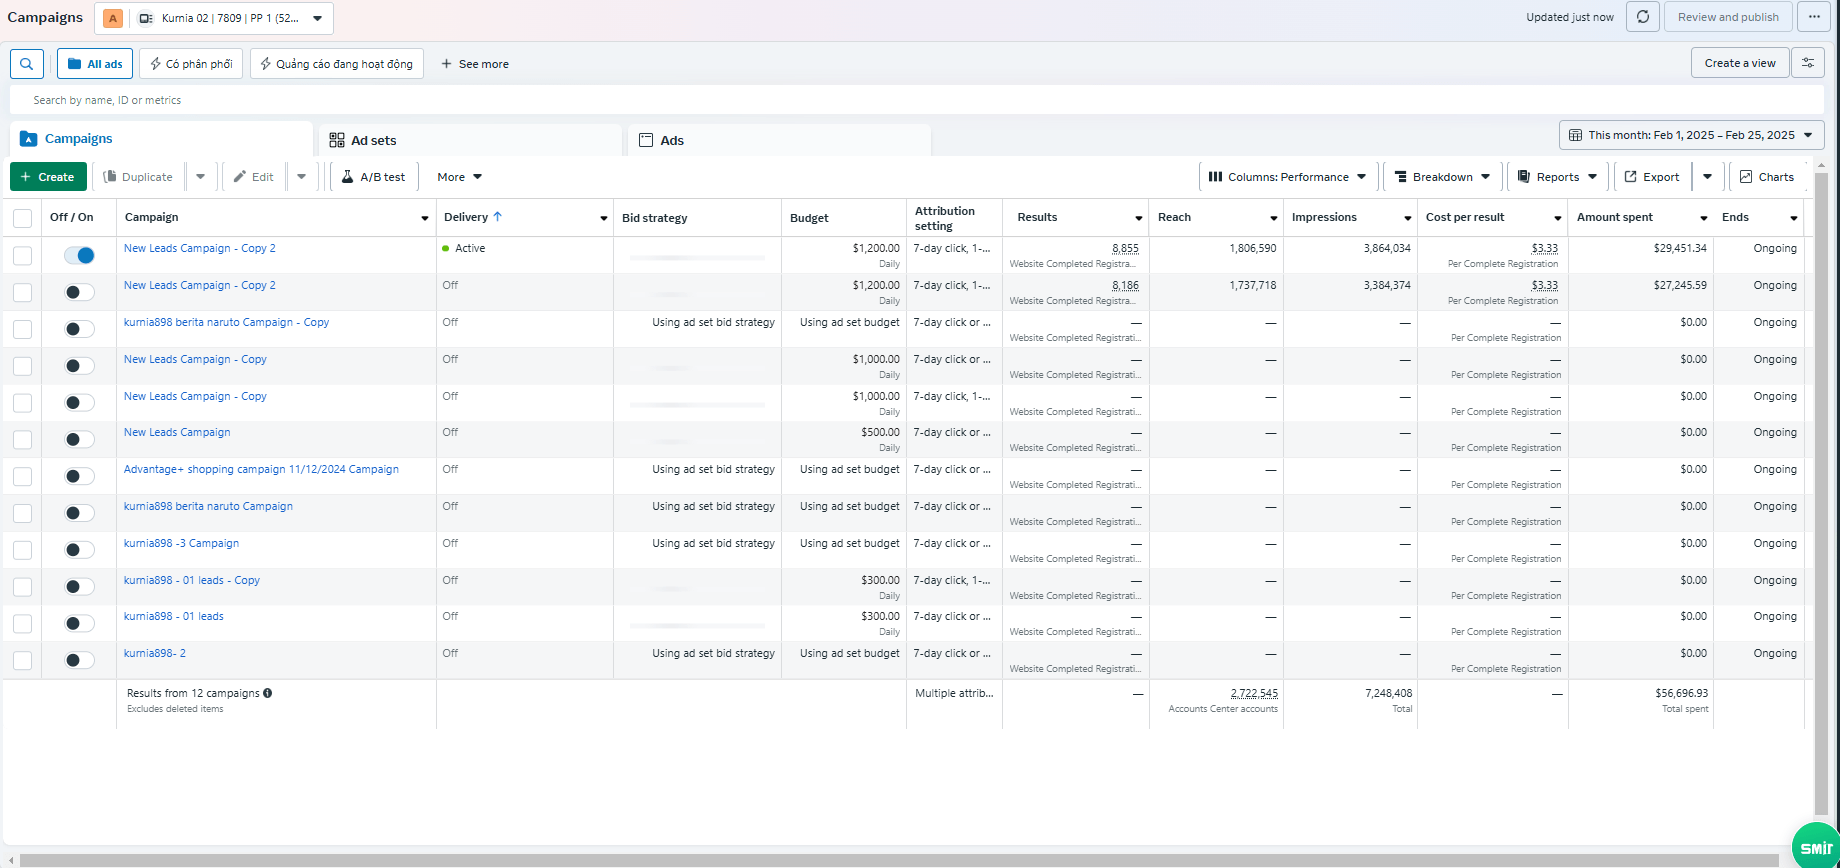Click the magnifier search icon
1840x868 pixels.
point(27,64)
